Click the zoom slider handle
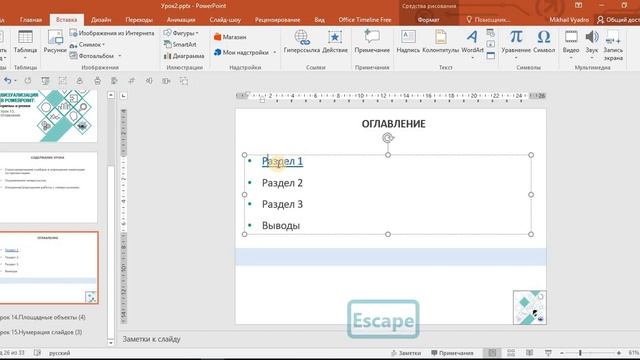Viewport: 640px width, 360px height. [x=580, y=353]
